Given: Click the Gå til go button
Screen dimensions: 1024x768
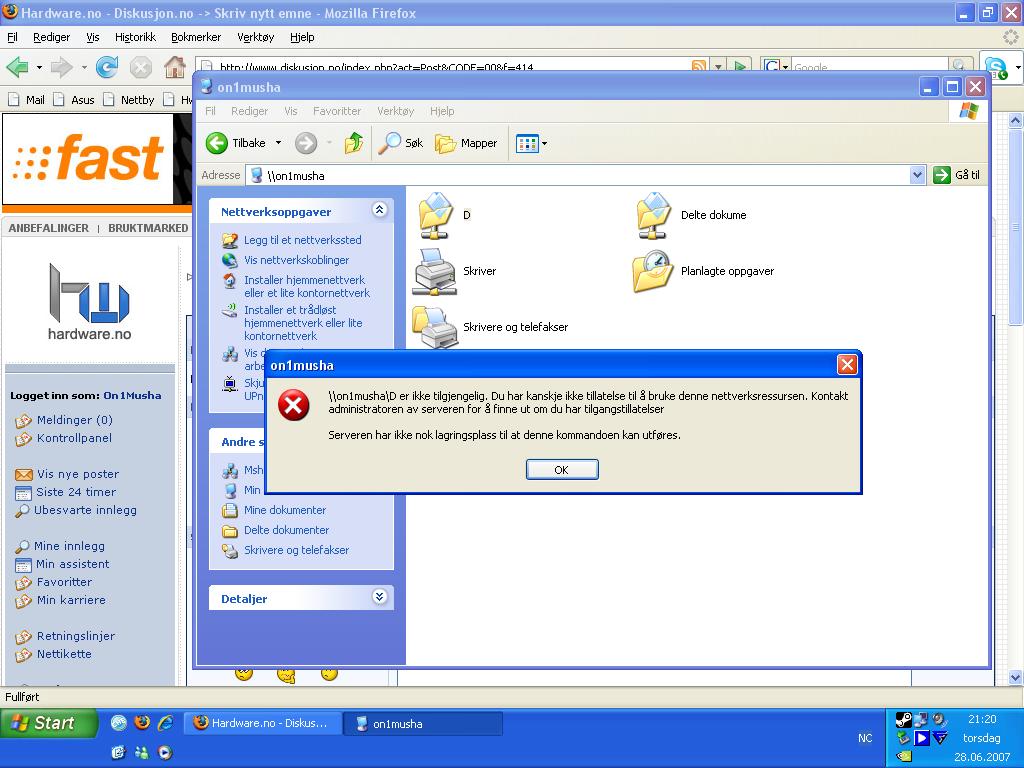Looking at the screenshot, I should 957,175.
